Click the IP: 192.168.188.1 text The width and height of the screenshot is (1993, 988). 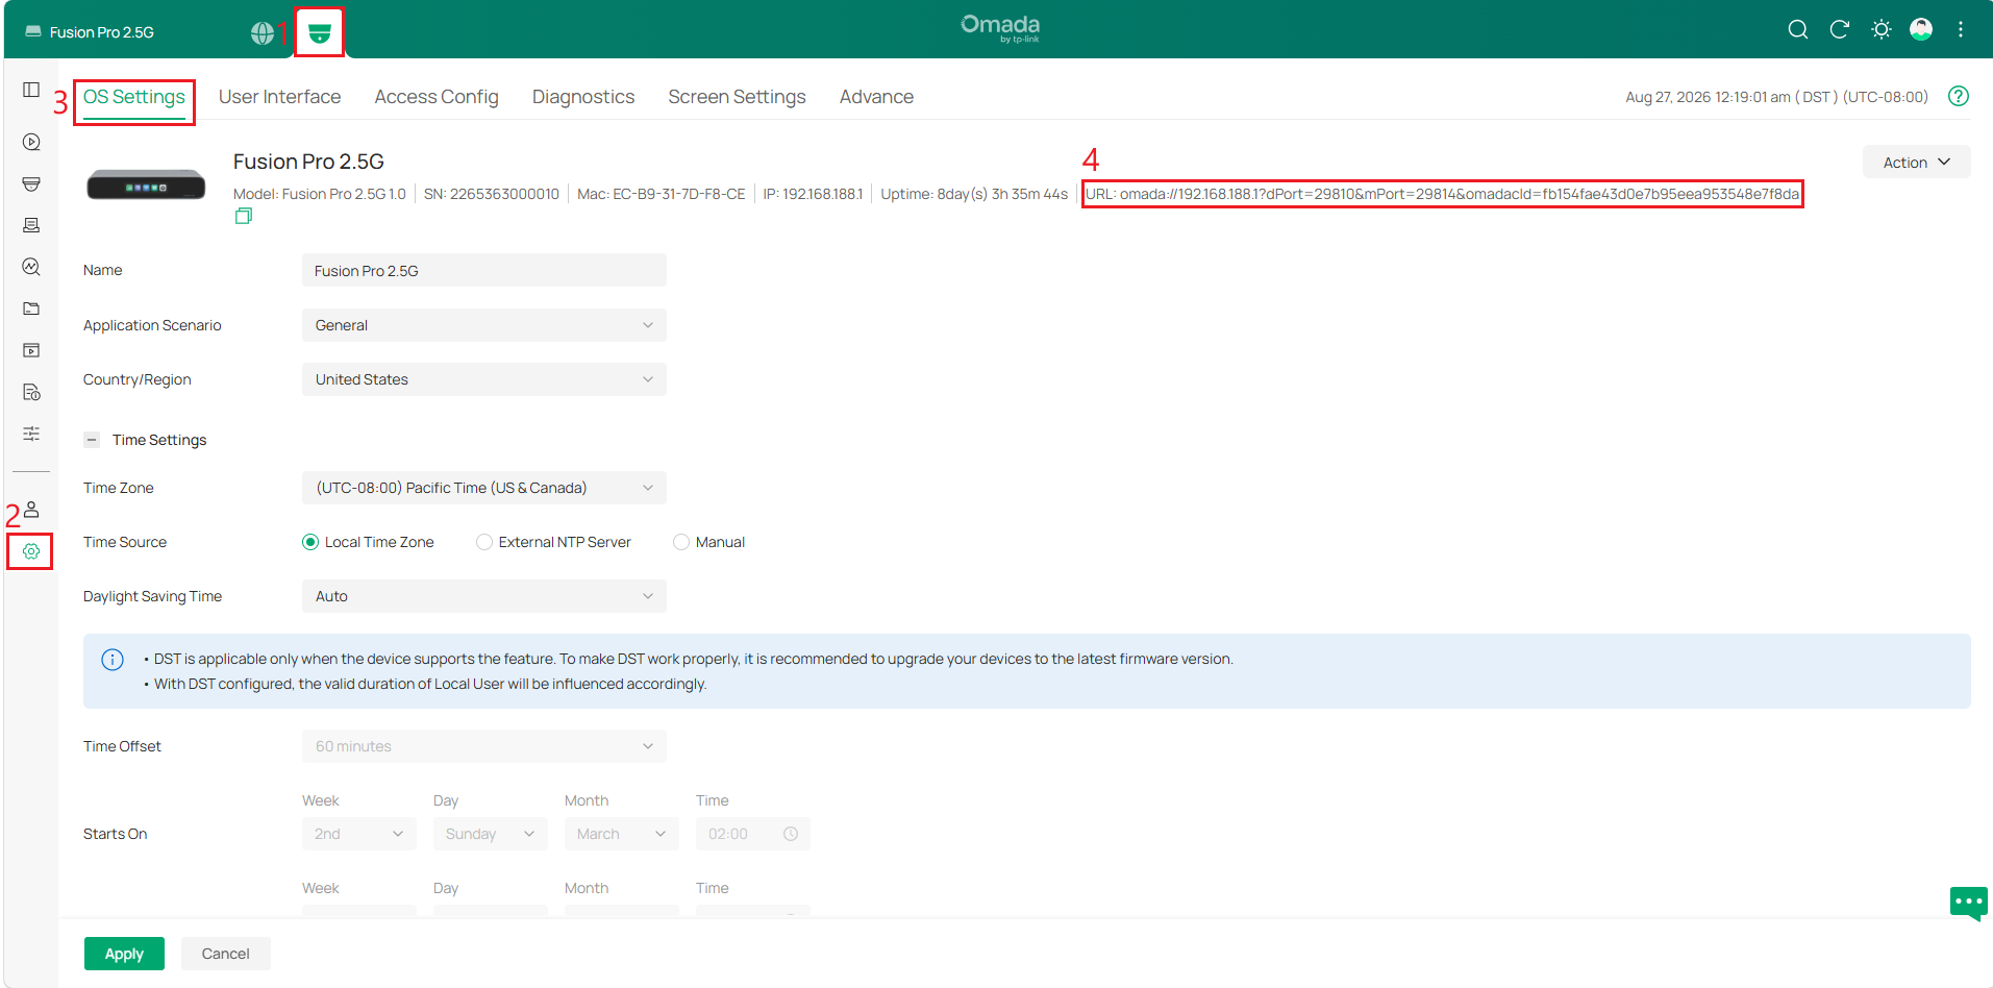click(x=813, y=194)
